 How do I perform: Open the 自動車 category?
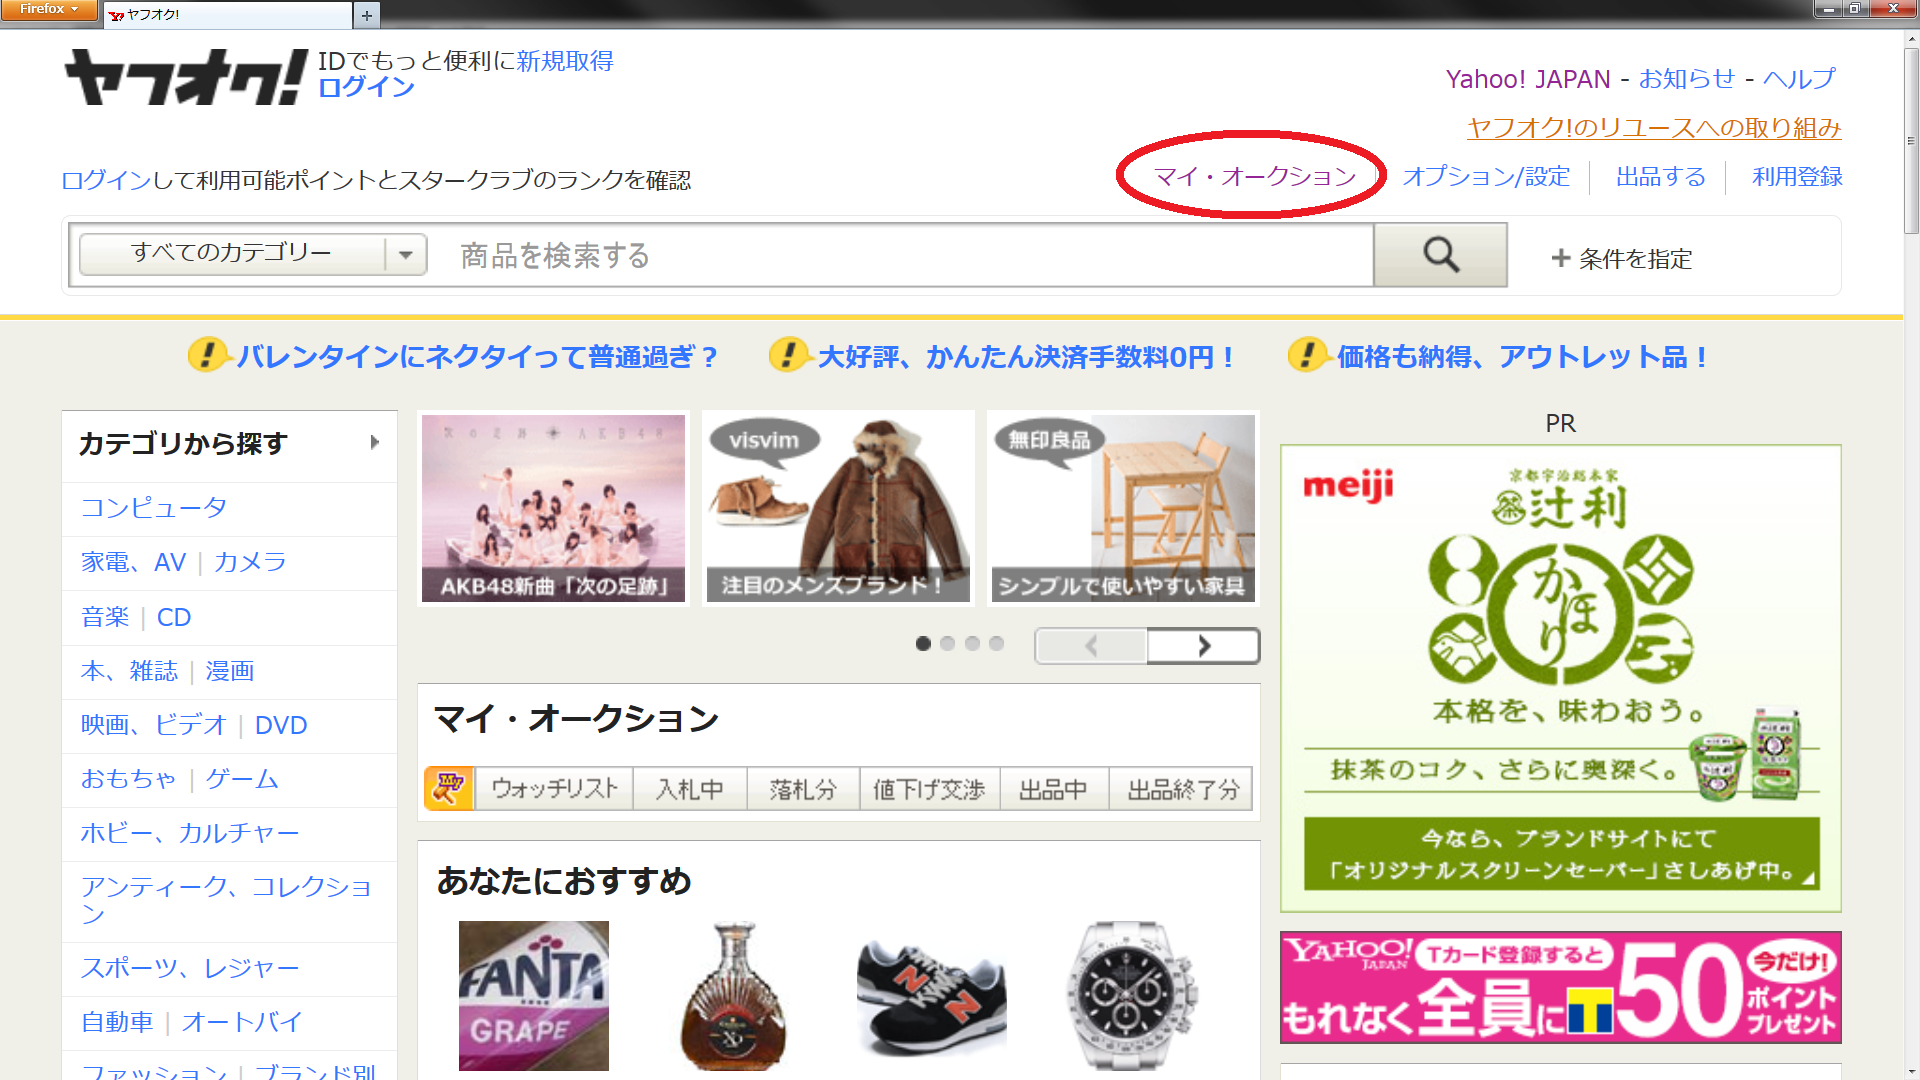[117, 1022]
